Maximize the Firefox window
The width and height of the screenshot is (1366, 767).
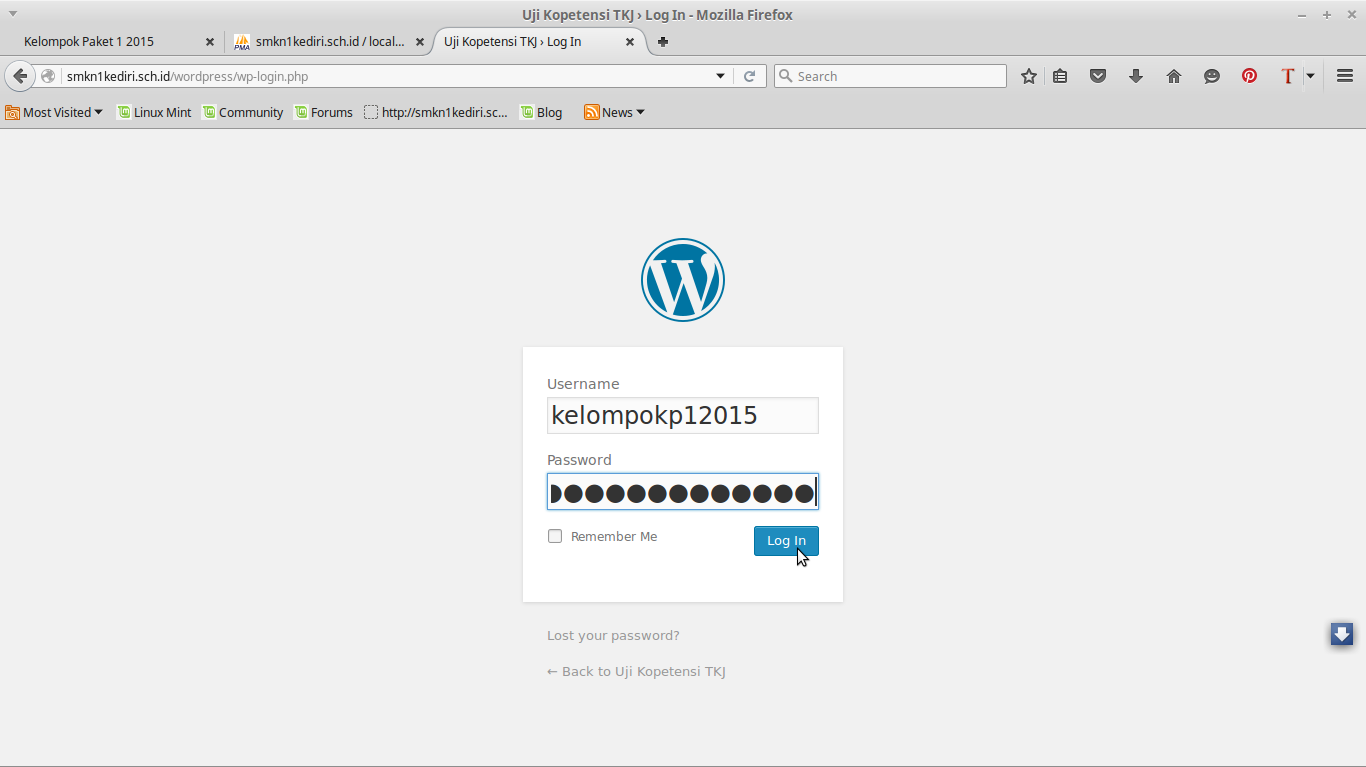coord(1327,15)
